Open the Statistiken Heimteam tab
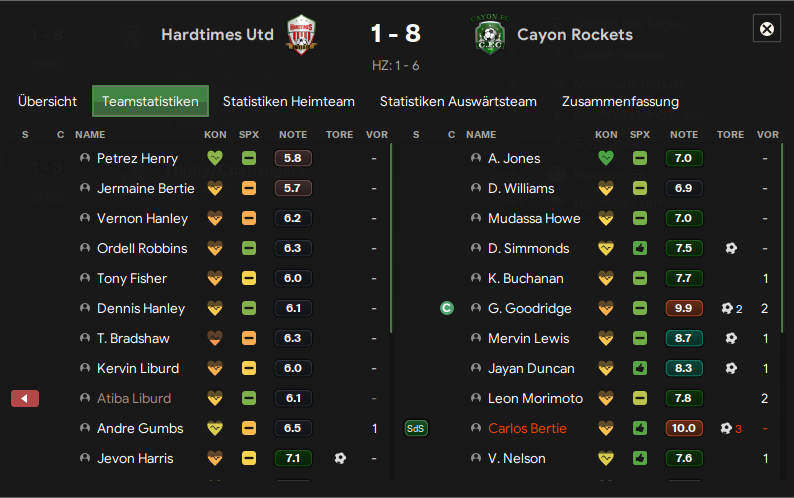Viewport: 794px width, 498px height. point(289,101)
